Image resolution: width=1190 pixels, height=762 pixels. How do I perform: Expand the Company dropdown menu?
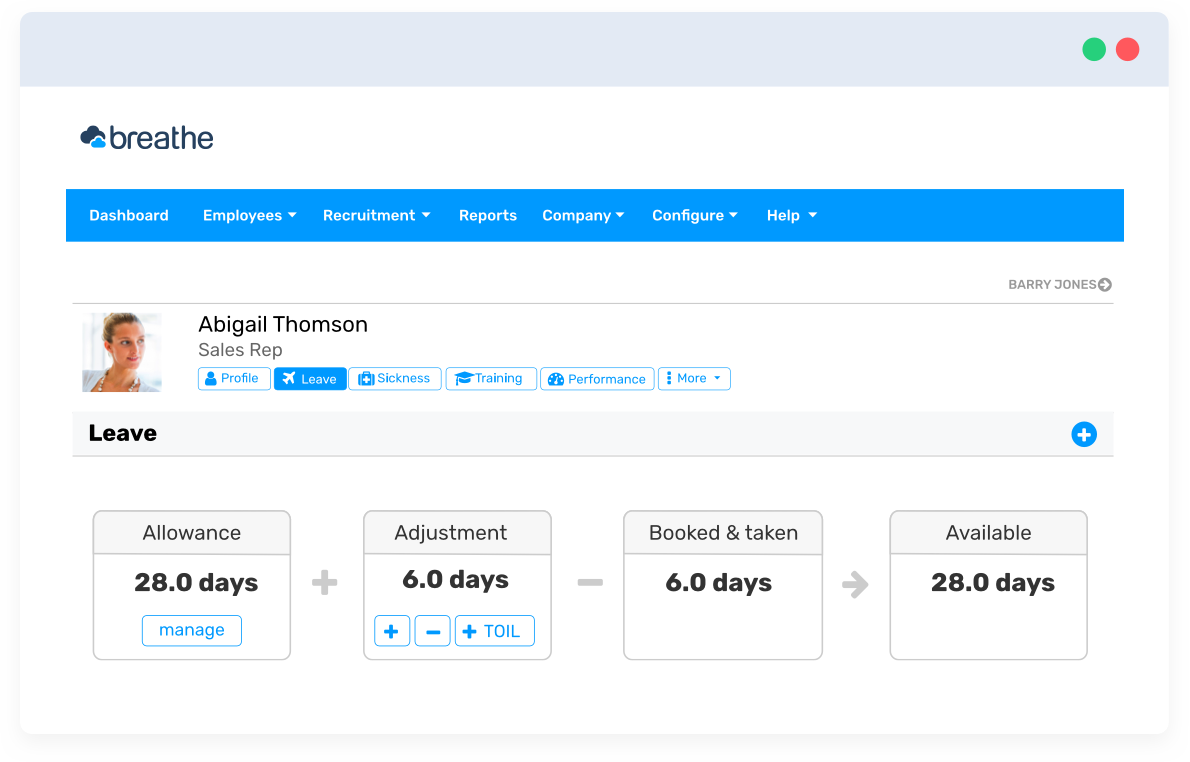[583, 216]
